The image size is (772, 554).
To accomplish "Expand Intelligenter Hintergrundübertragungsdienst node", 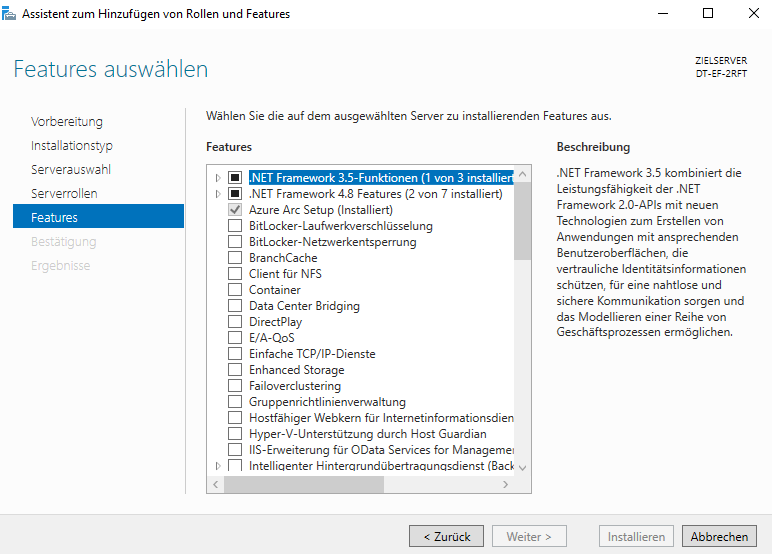I will coord(218,466).
